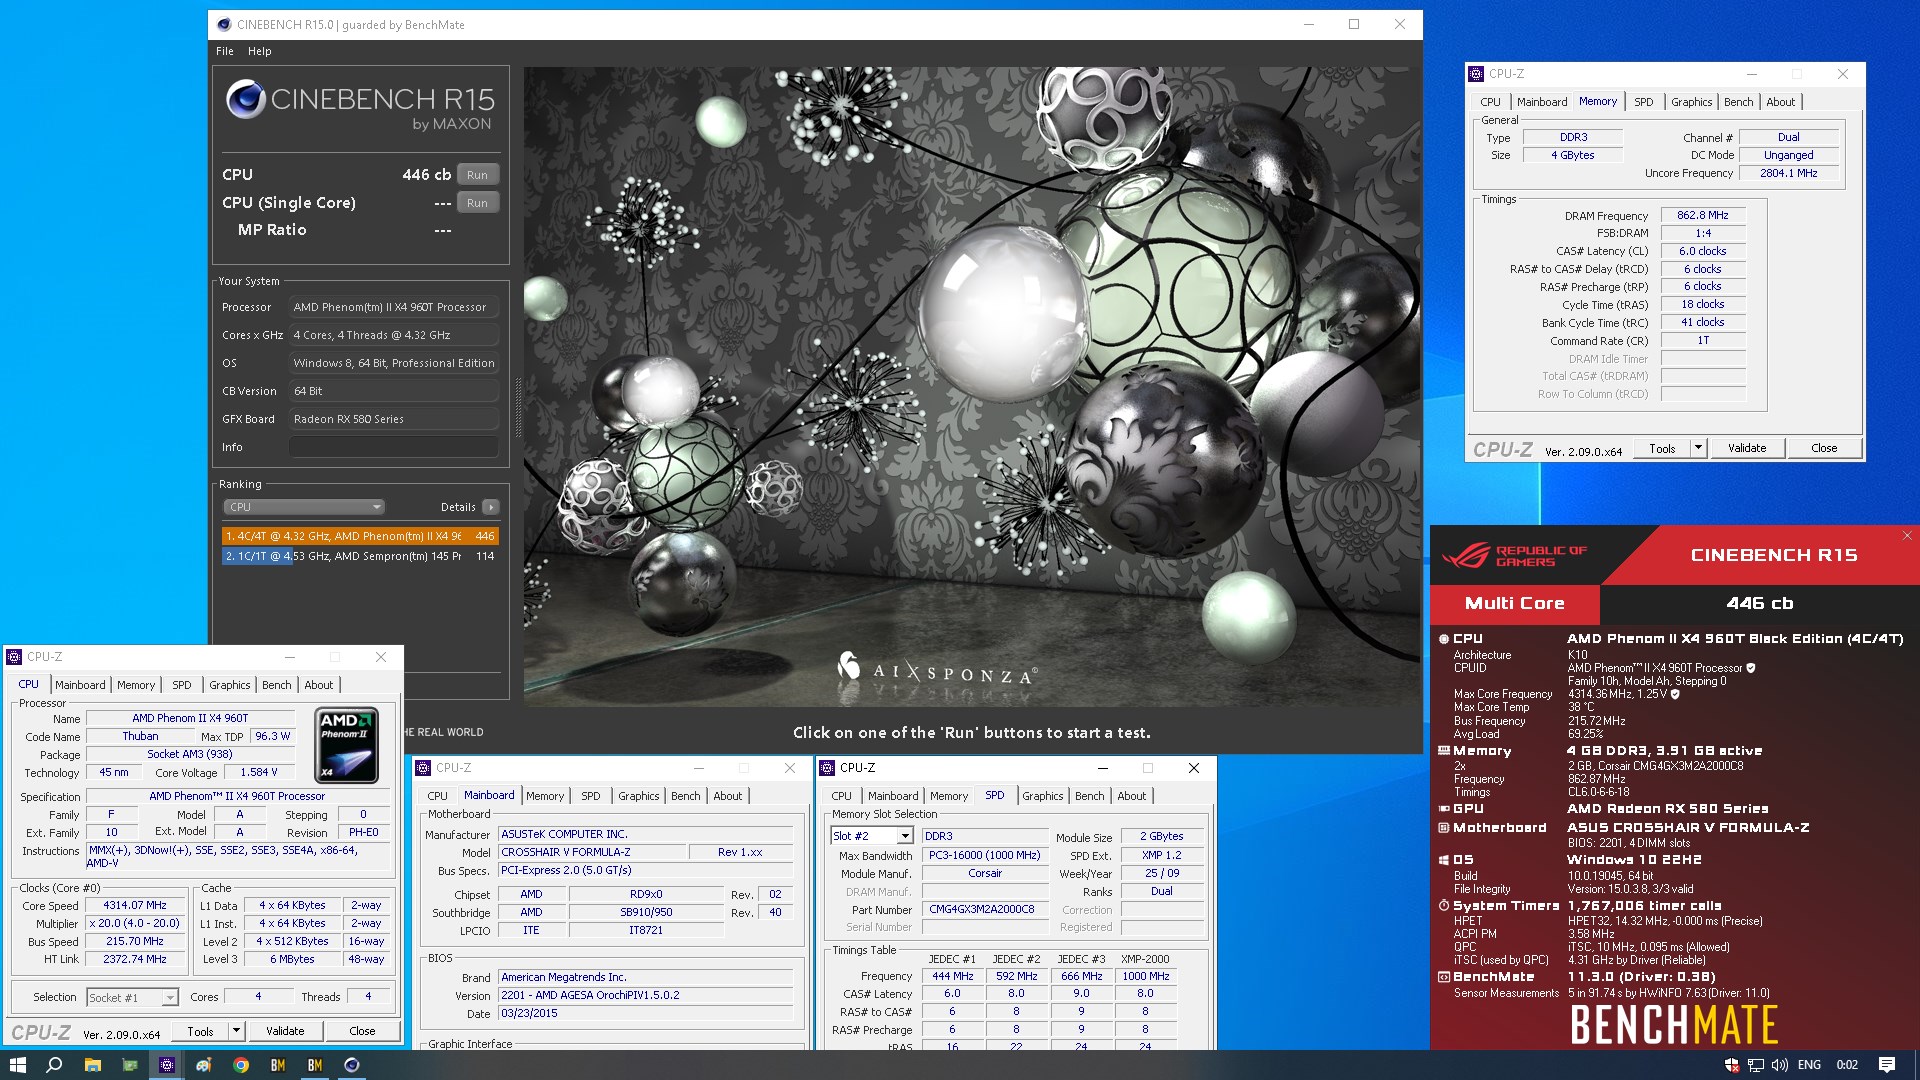Click the OS Windows icon in BenchMate panel
Image resolution: width=1920 pixels, height=1080 pixels.
pos(1444,859)
